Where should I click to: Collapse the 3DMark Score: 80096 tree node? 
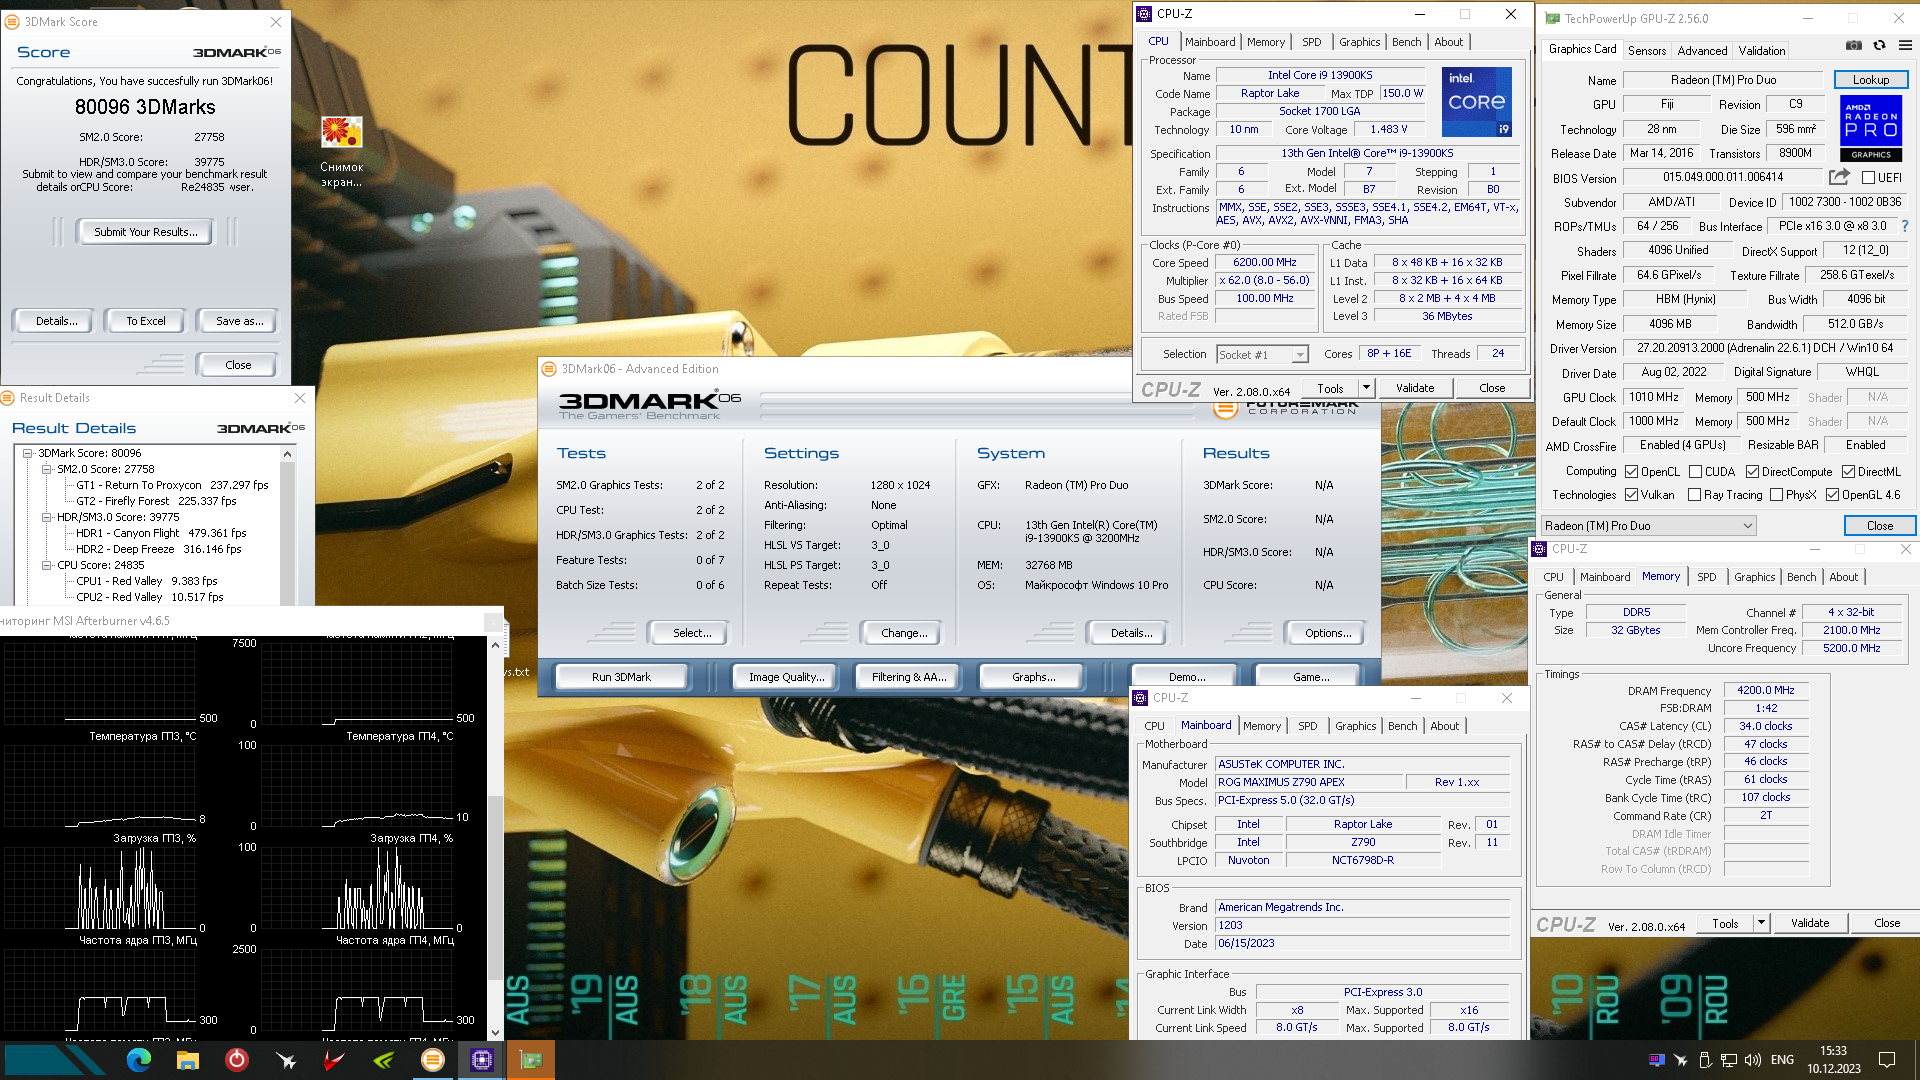pyautogui.click(x=28, y=453)
